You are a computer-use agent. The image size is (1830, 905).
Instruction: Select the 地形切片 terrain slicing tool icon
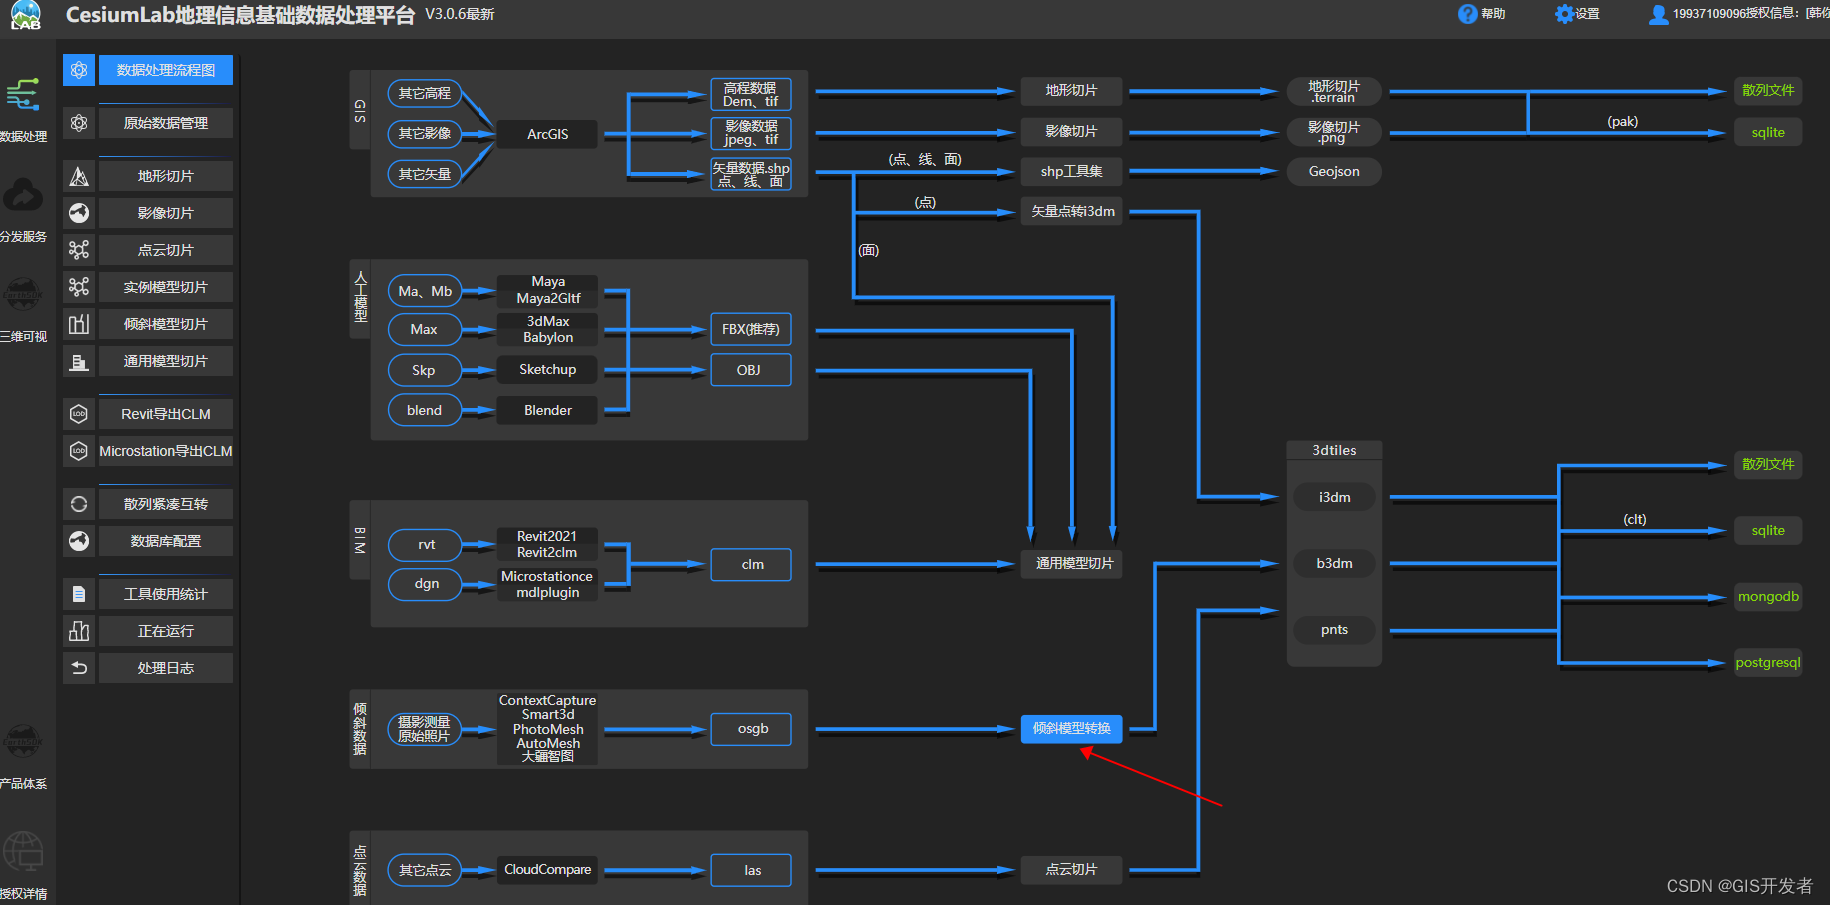pyautogui.click(x=79, y=175)
